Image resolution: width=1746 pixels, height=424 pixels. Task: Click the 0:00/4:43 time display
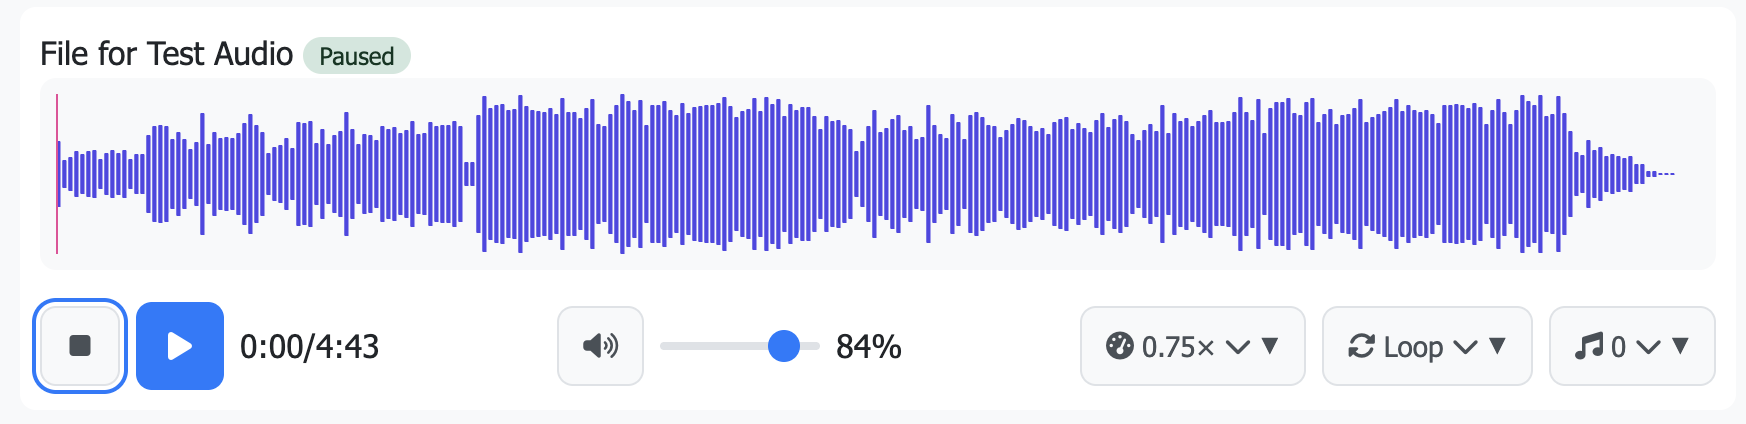[309, 347]
